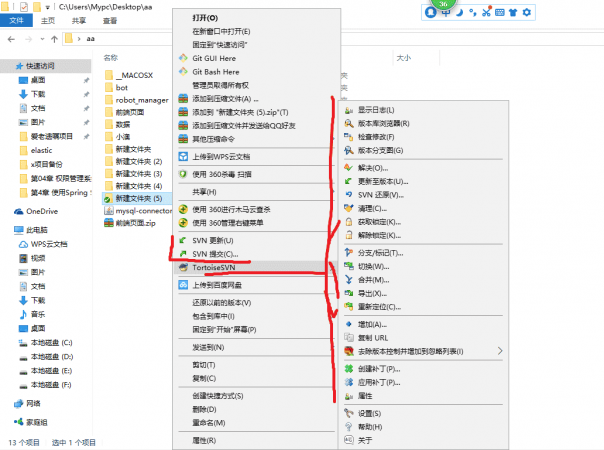
Task: Open the 主页 ribbon tab
Action: [49, 19]
